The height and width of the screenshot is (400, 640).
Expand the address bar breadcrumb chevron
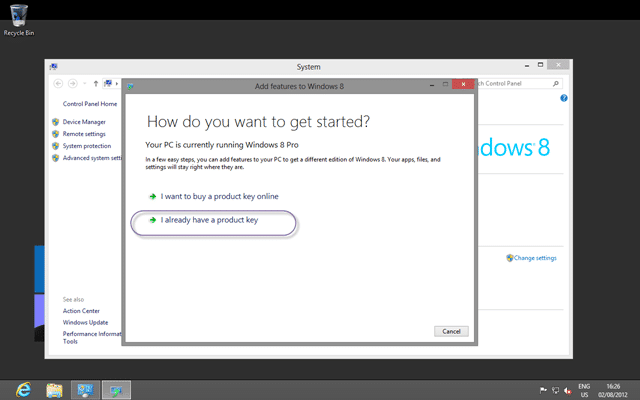point(117,83)
